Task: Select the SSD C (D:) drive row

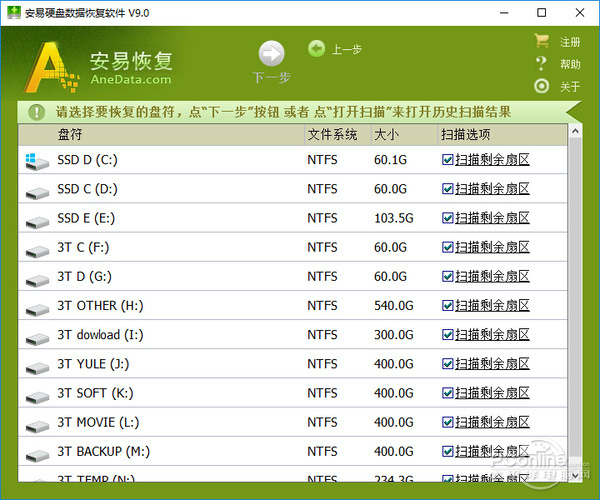Action: click(293, 189)
